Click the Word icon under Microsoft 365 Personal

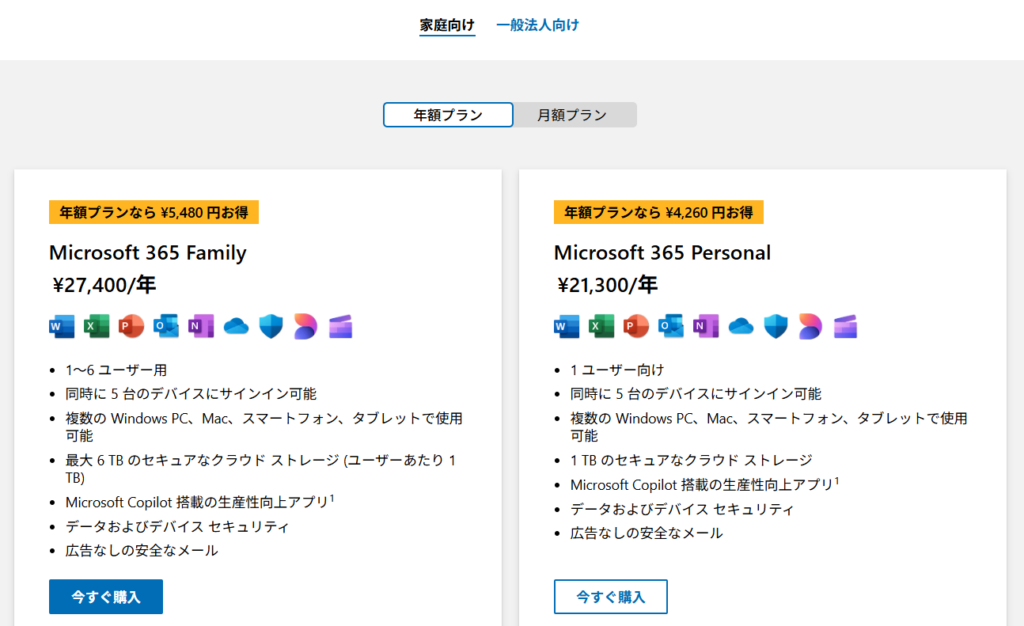[x=567, y=326]
